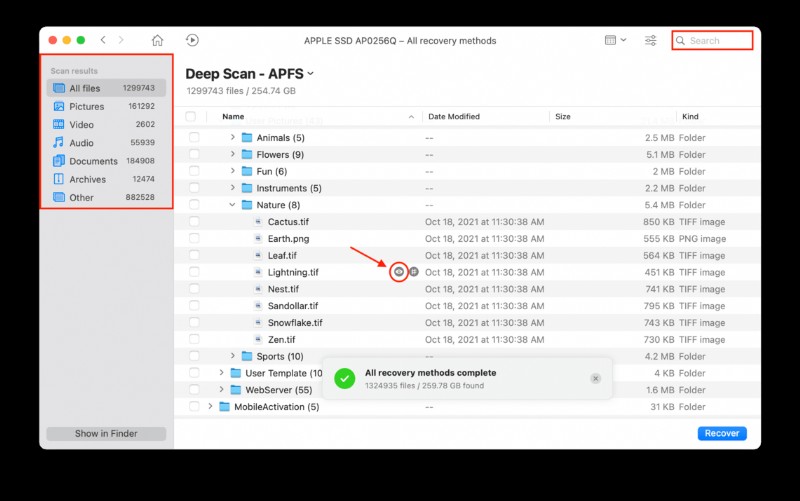This screenshot has width=800, height=501.
Task: Click the MobileActivation folder icon
Action: (224, 406)
